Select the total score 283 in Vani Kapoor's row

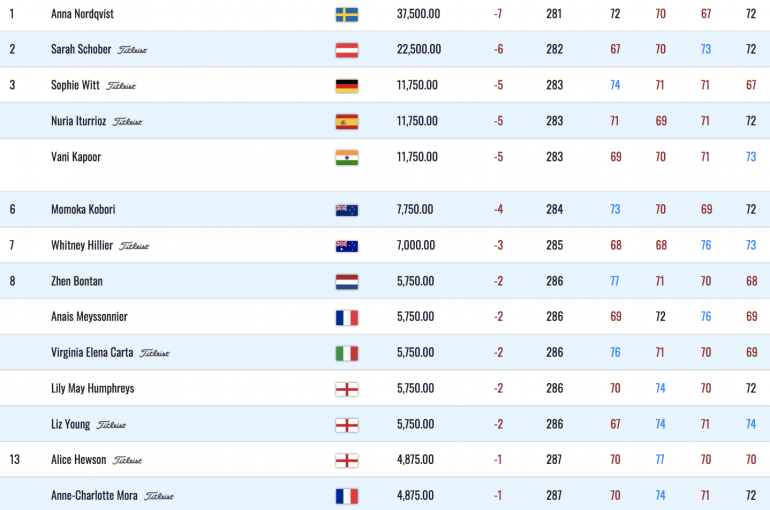(554, 157)
